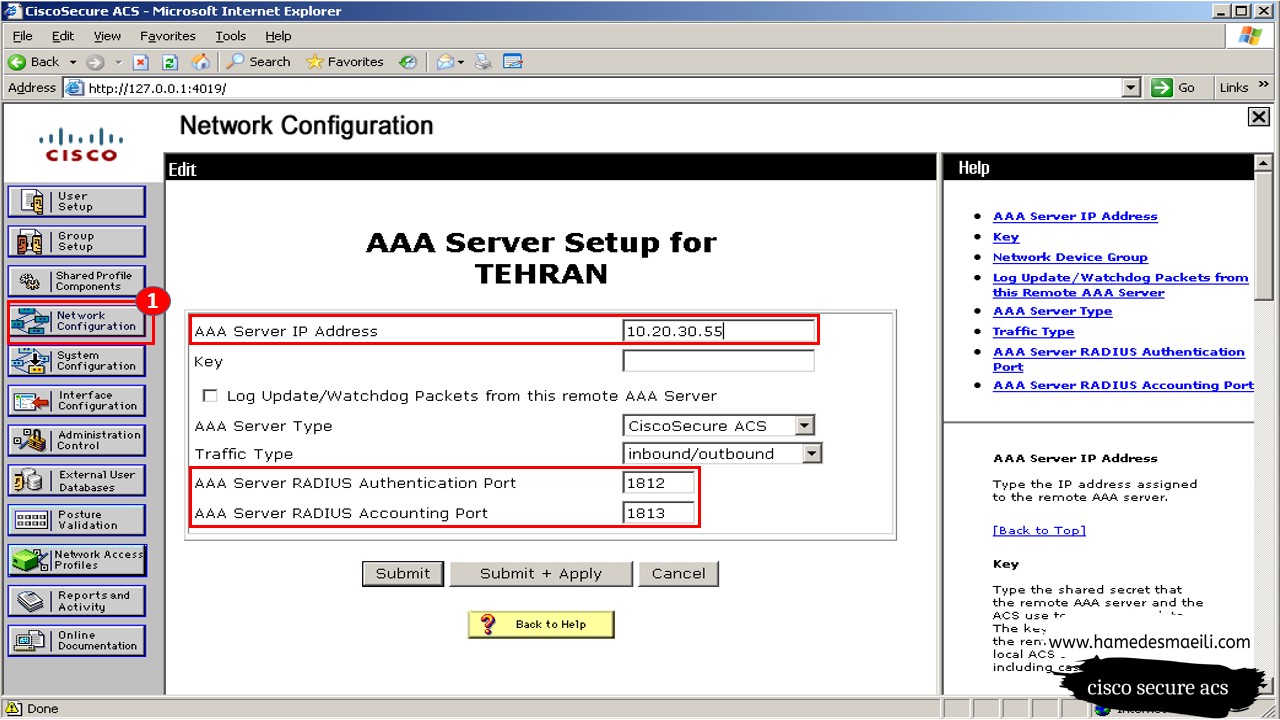Open the View menu
The width and height of the screenshot is (1280, 720).
[x=107, y=36]
